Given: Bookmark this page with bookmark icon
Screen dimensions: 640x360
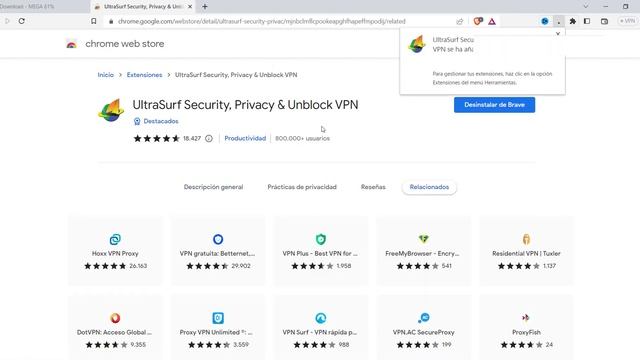Looking at the screenshot, I should (94, 21).
